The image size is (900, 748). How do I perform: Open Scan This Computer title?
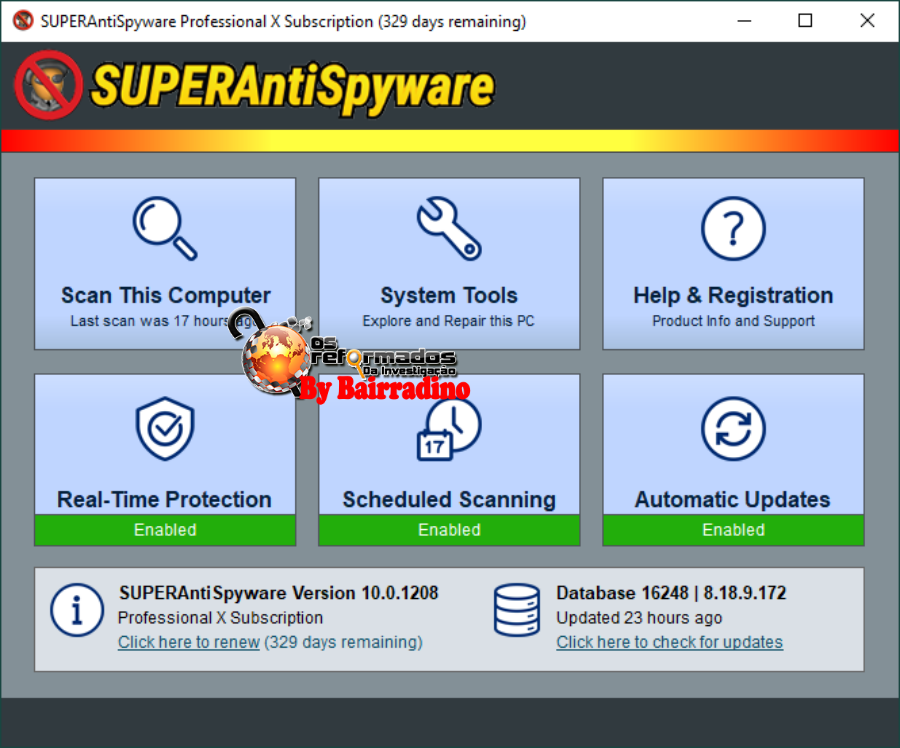coord(166,295)
